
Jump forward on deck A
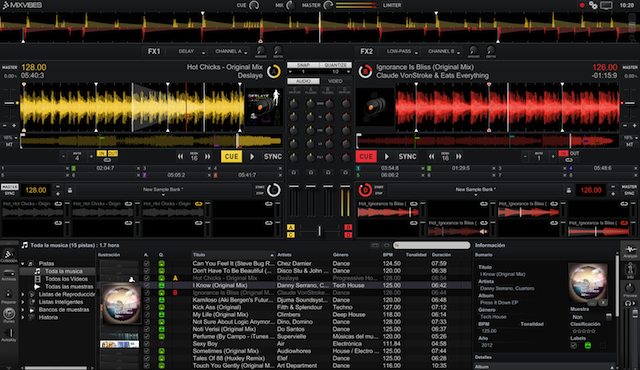(x=208, y=157)
